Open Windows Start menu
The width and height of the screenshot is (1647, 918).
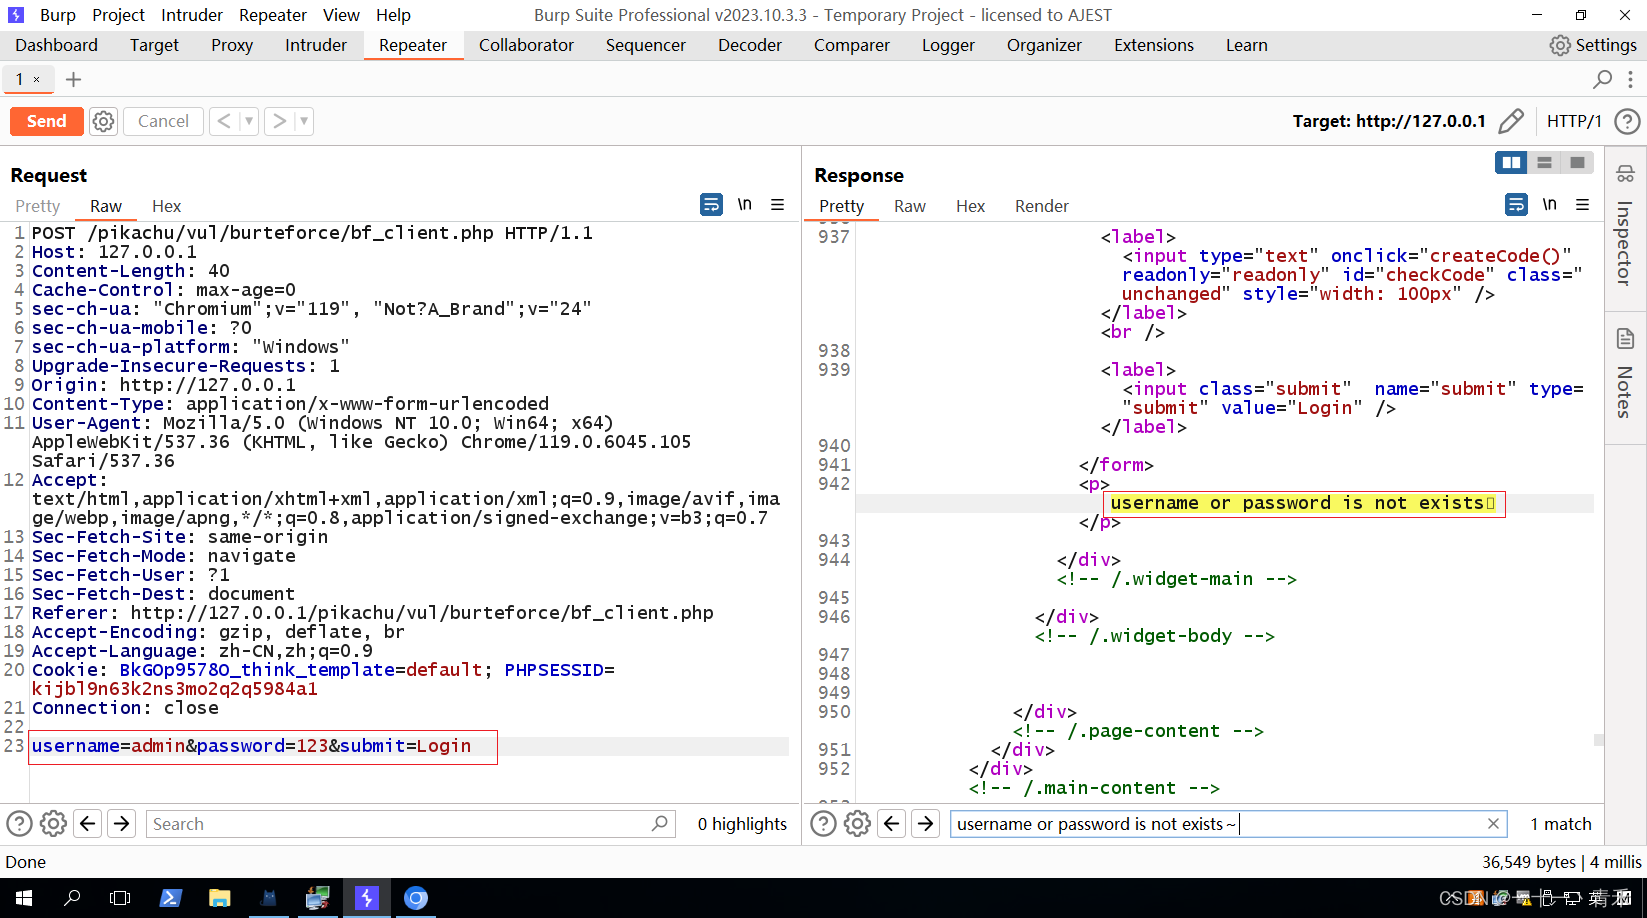tap(24, 898)
